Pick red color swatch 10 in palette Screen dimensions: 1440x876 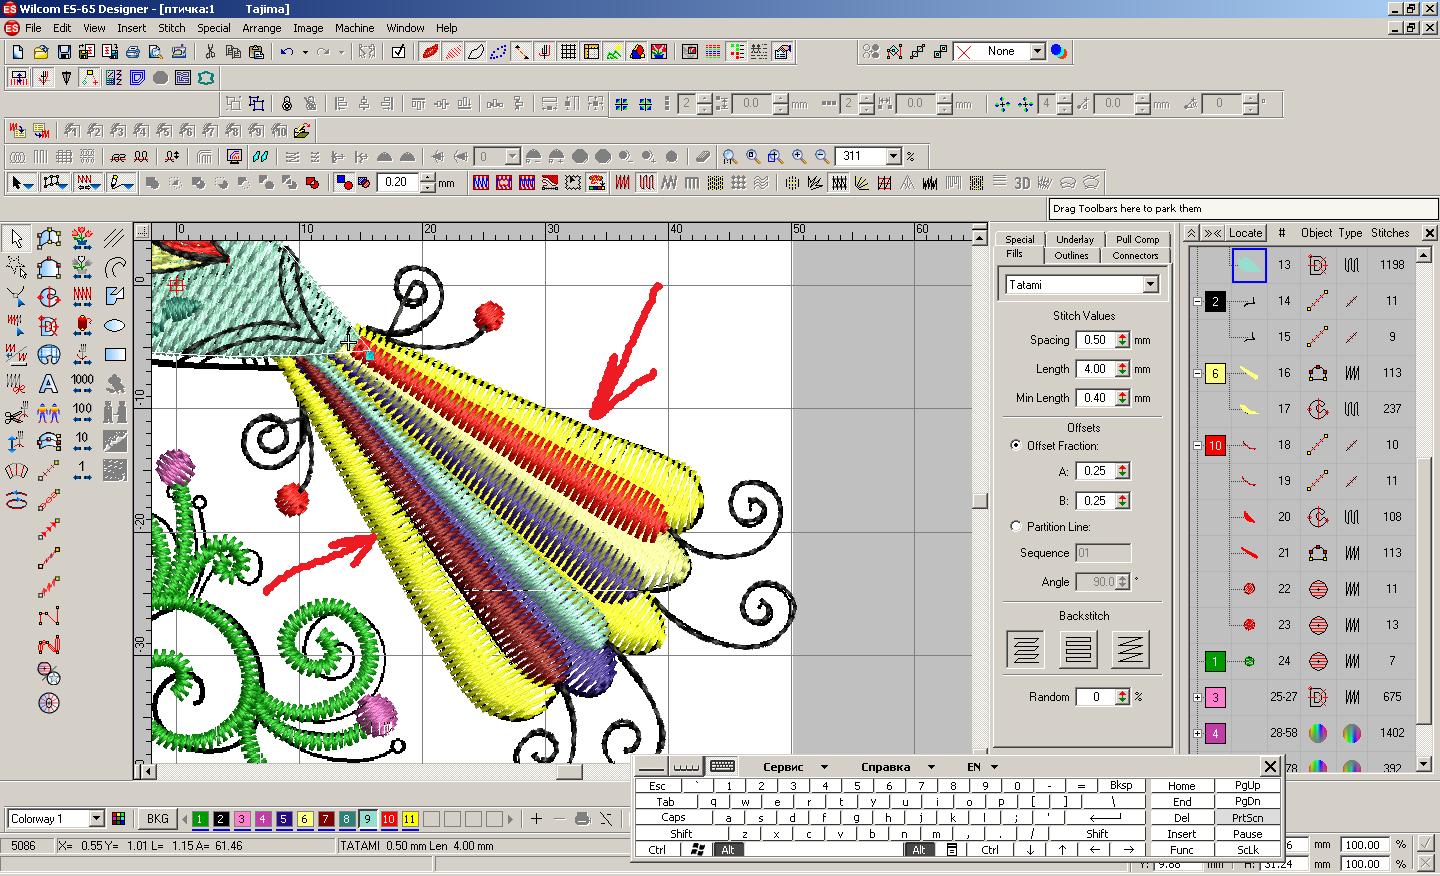point(389,819)
